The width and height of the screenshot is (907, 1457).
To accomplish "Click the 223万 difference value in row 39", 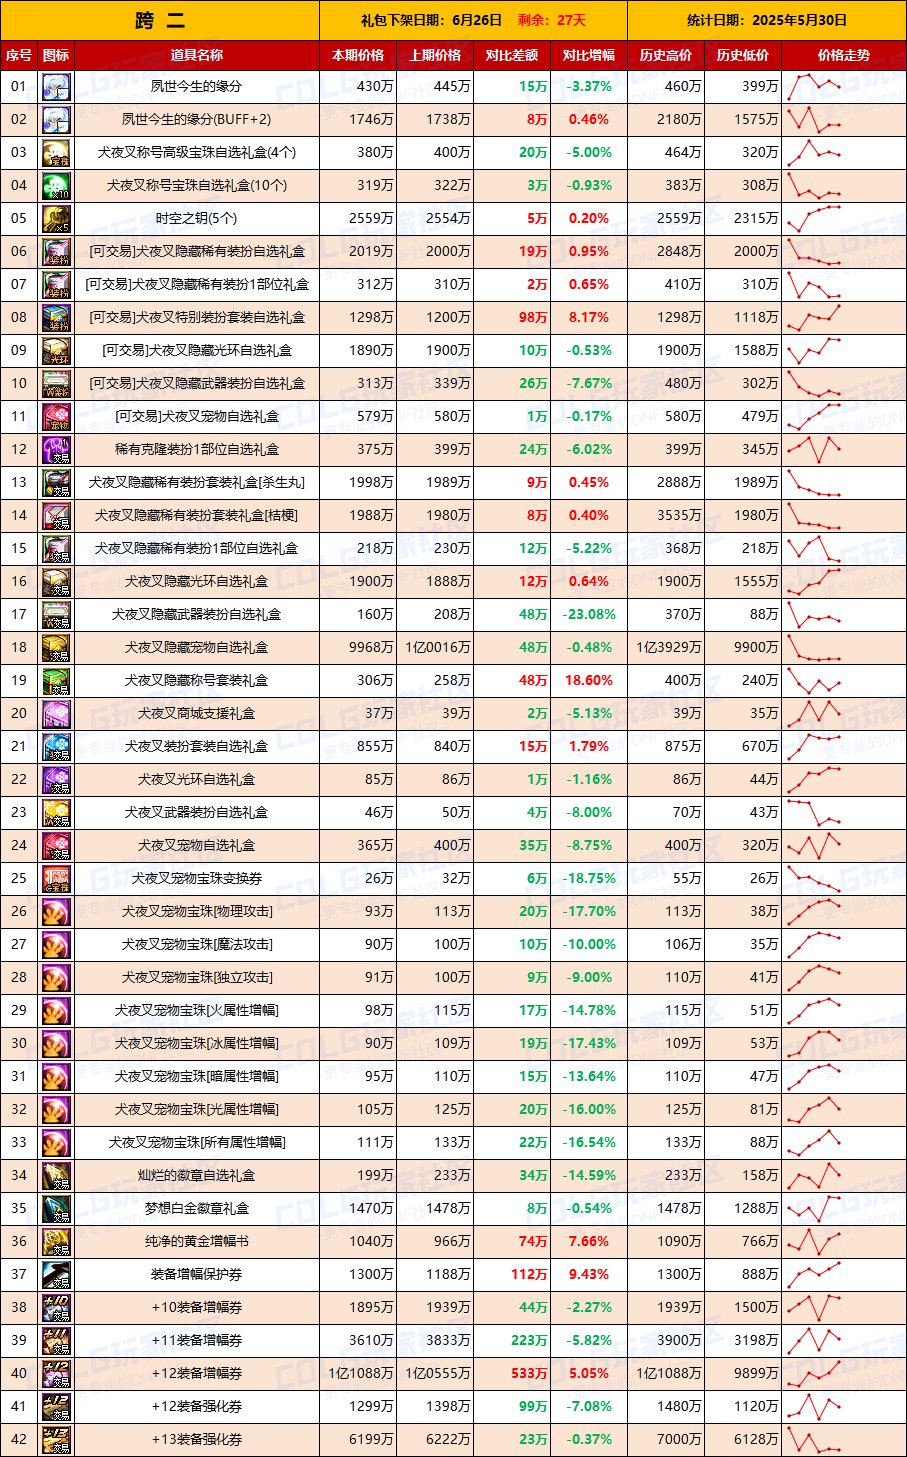I will (x=530, y=1341).
